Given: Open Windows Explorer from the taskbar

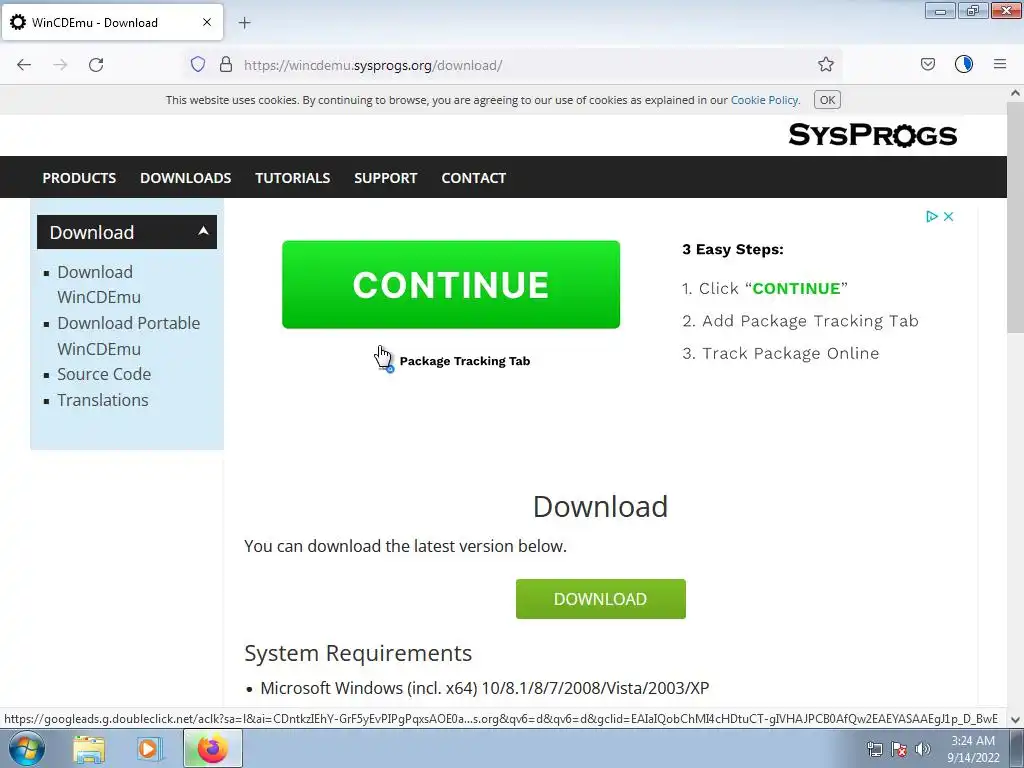Looking at the screenshot, I should 89,749.
